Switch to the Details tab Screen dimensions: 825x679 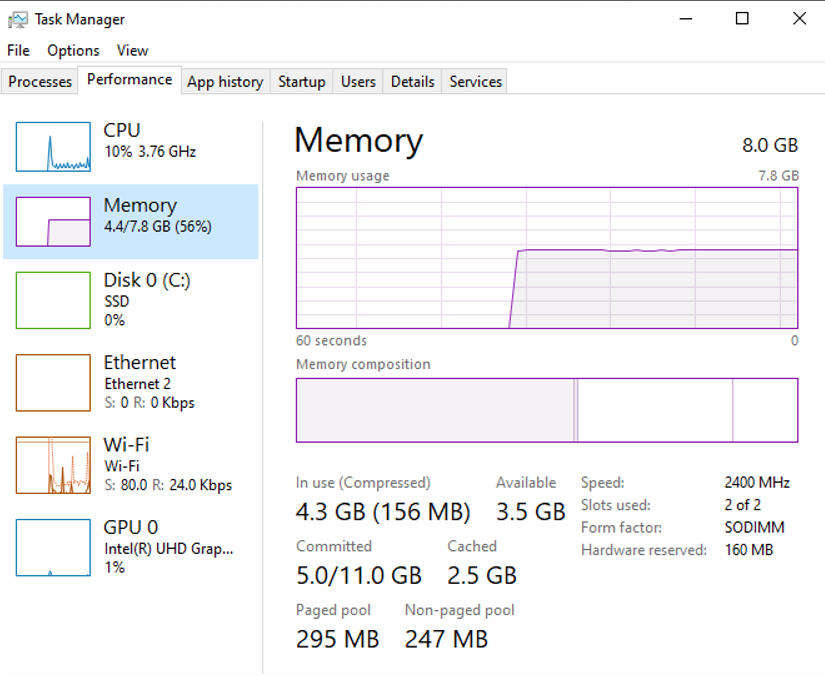(x=412, y=82)
